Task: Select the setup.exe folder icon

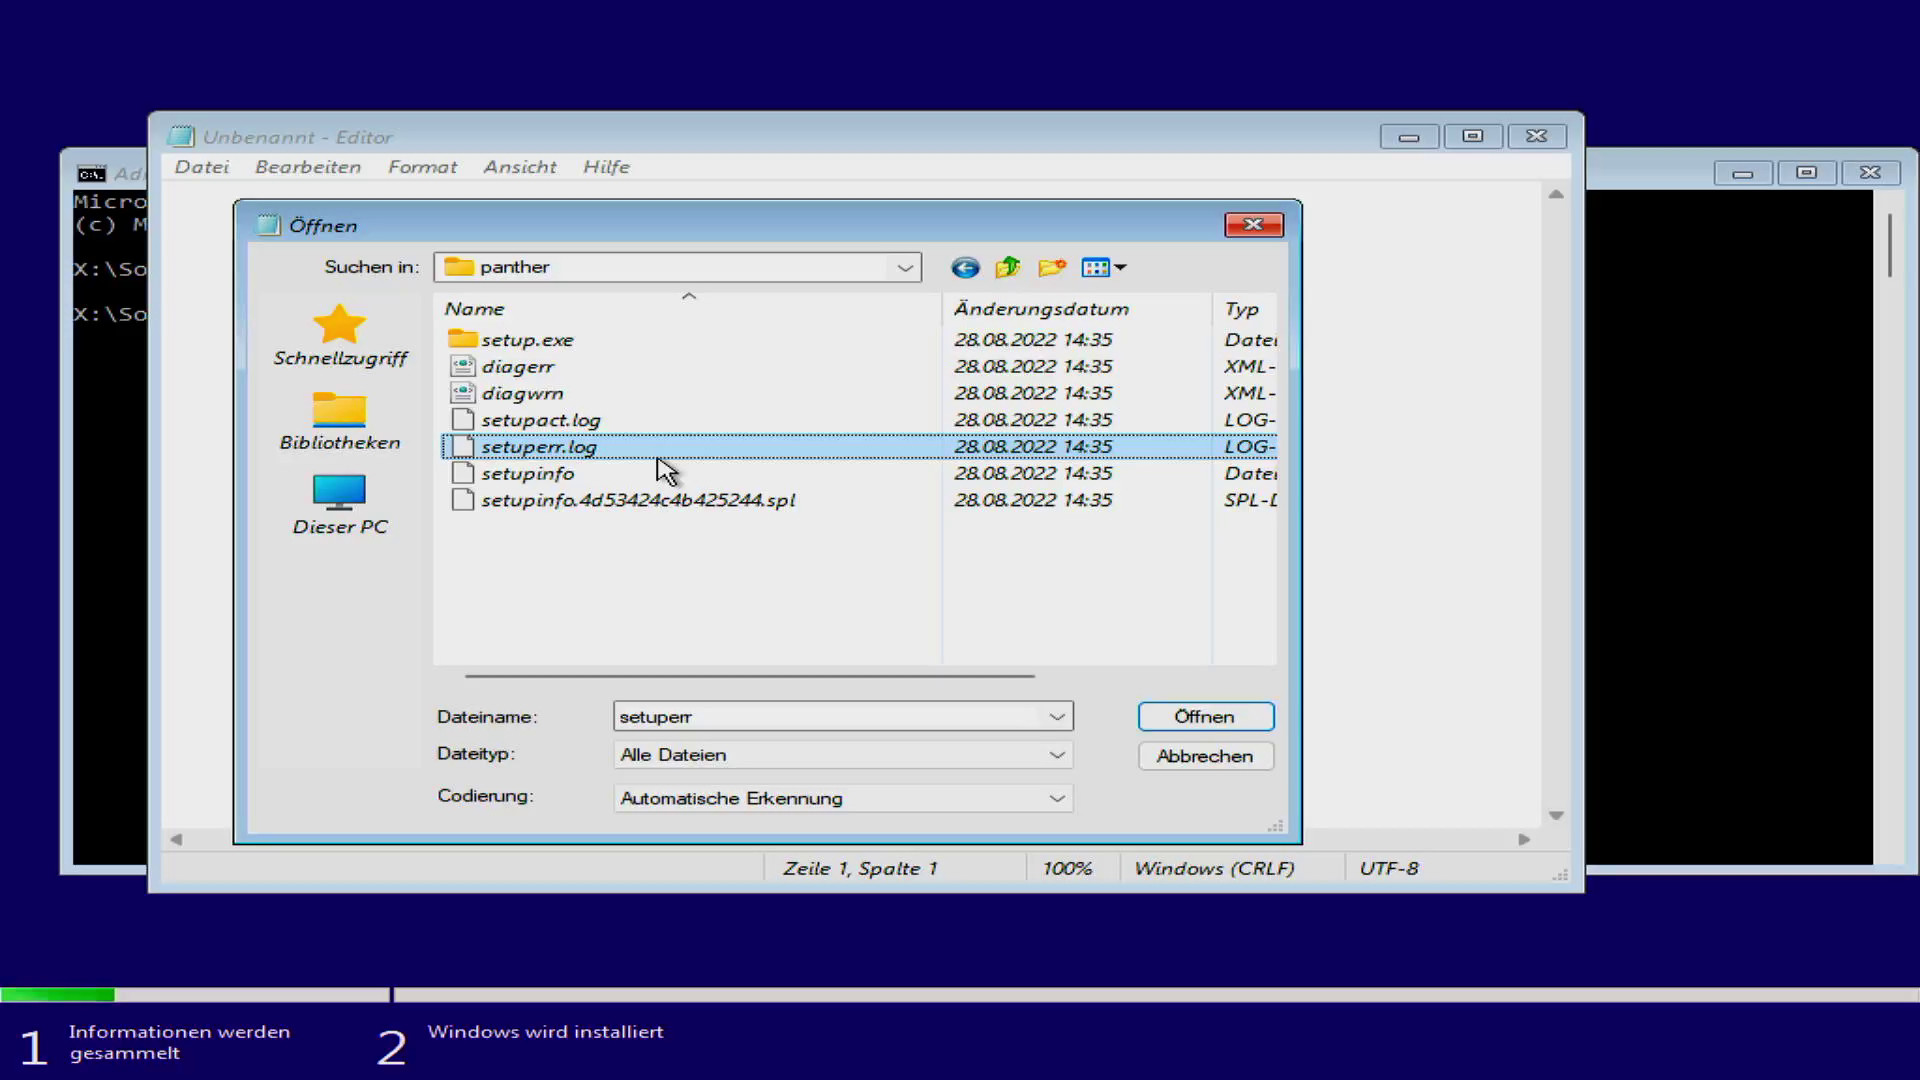Action: pyautogui.click(x=462, y=339)
